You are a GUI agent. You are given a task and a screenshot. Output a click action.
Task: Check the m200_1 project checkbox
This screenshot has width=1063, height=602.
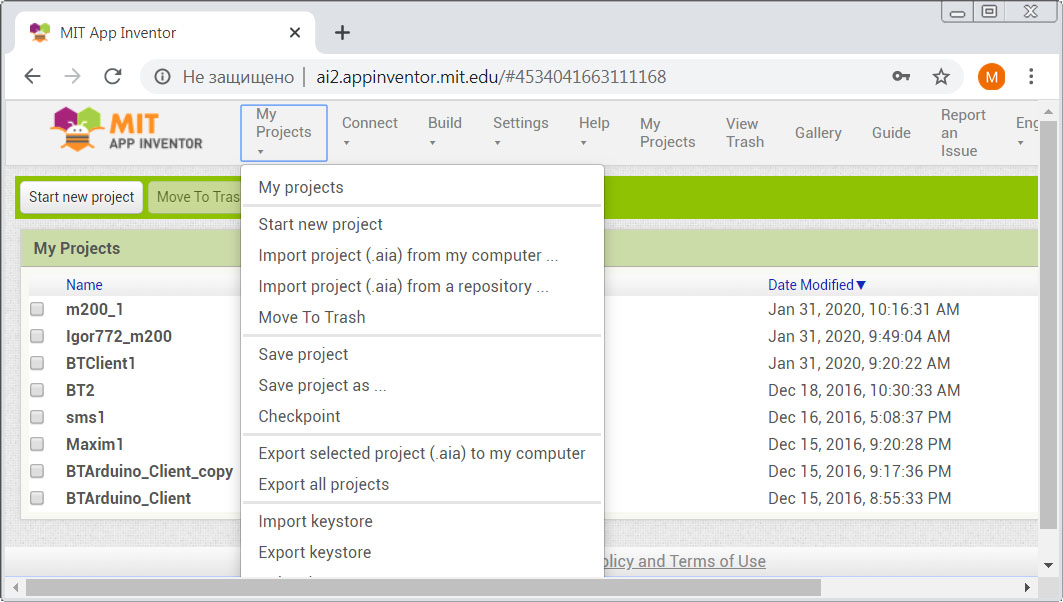[x=37, y=310]
